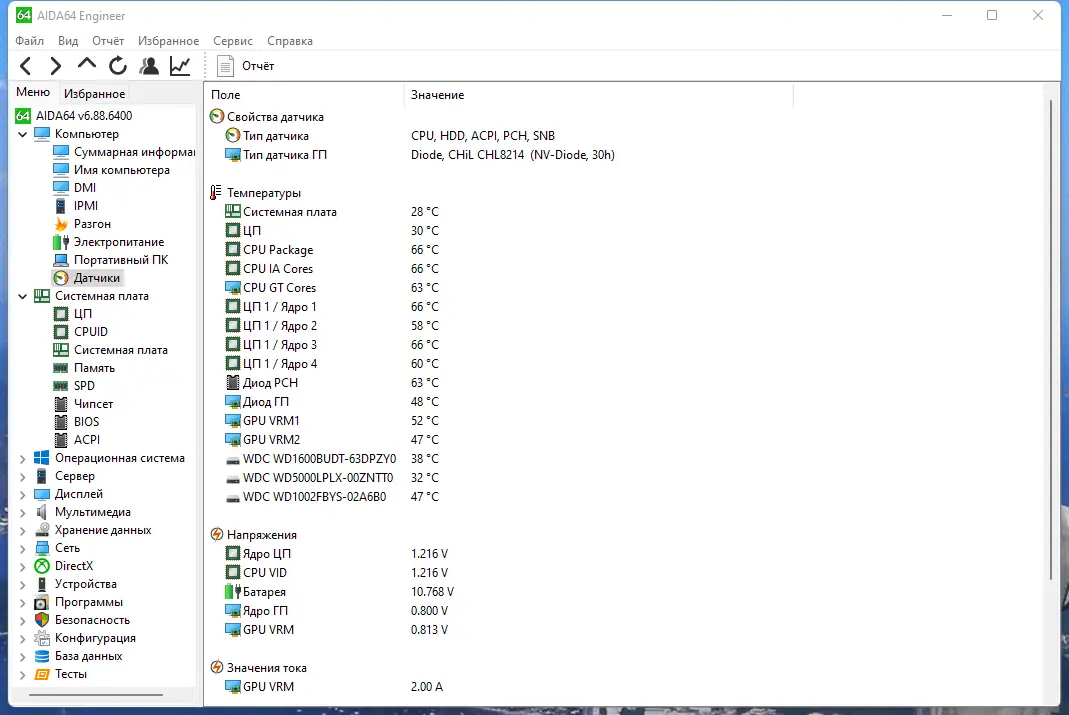Open the Разгон flame item

pos(82,224)
